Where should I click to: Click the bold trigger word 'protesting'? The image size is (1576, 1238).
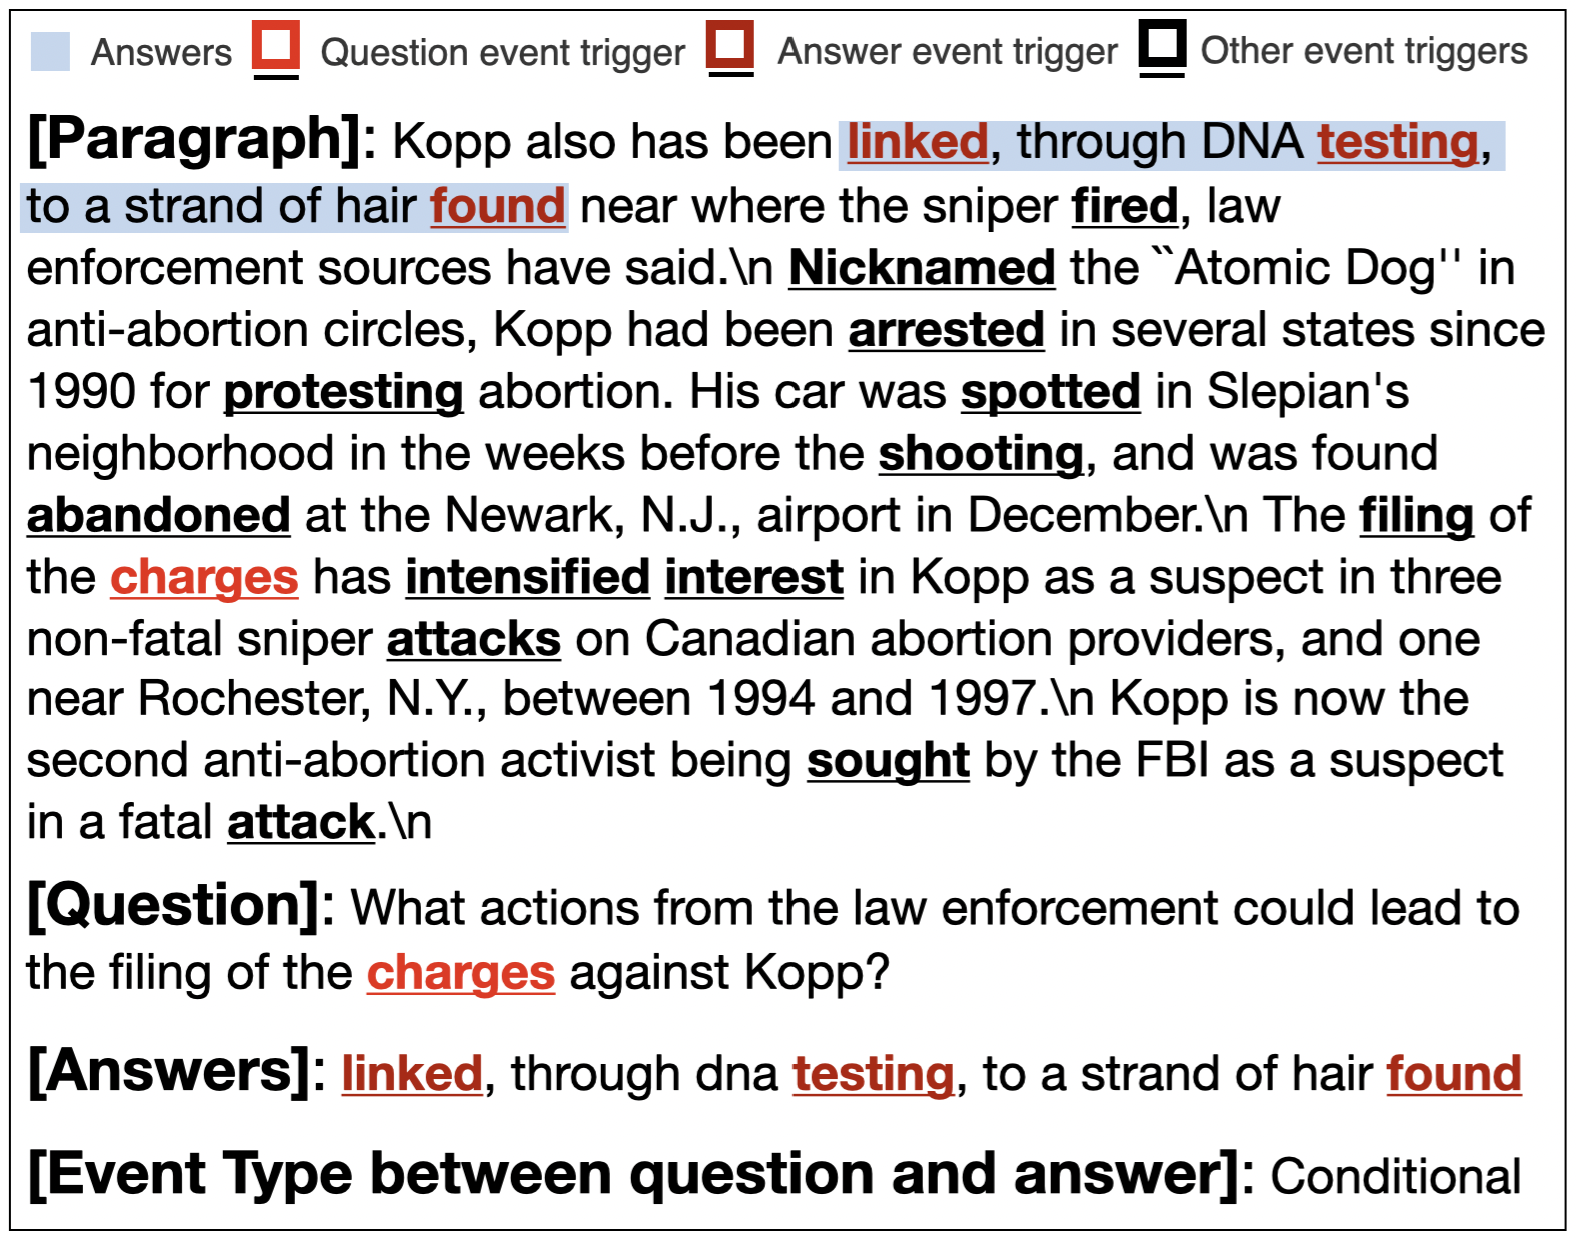pos(343,392)
